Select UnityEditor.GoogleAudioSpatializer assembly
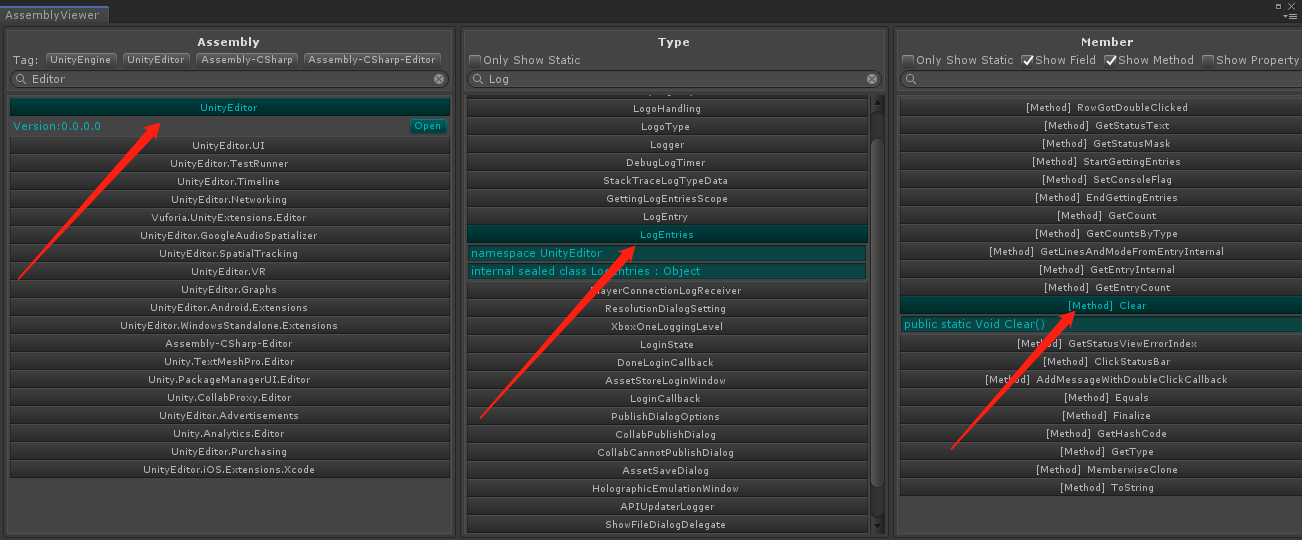This screenshot has height=540, width=1302. [229, 235]
